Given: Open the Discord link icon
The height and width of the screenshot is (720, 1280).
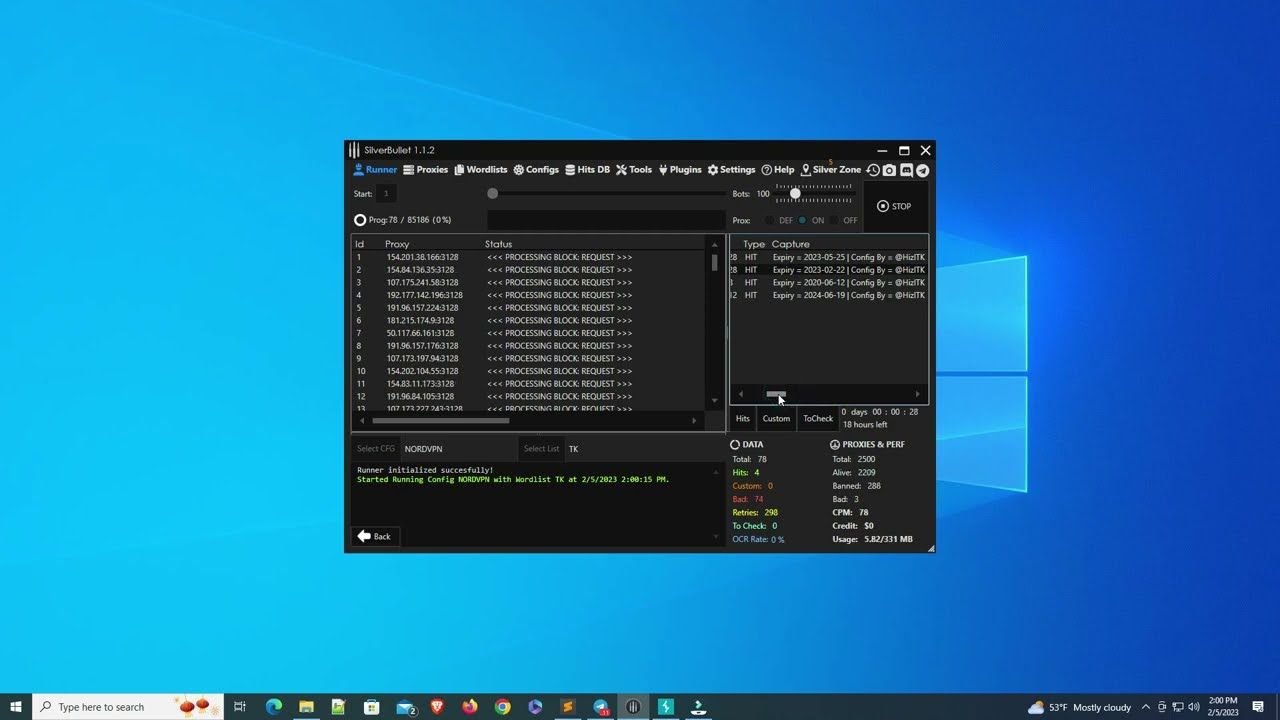Looking at the screenshot, I should pos(906,170).
